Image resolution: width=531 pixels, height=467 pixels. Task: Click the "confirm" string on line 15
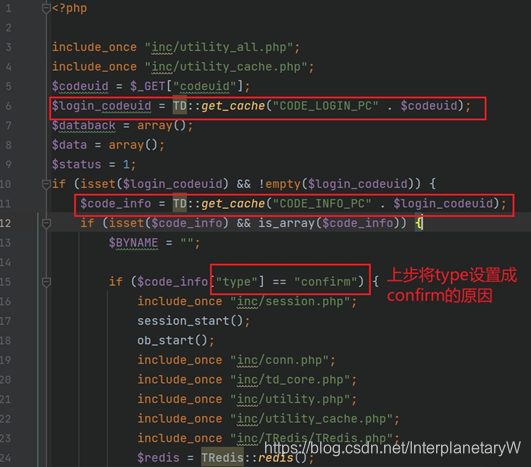pos(326,282)
